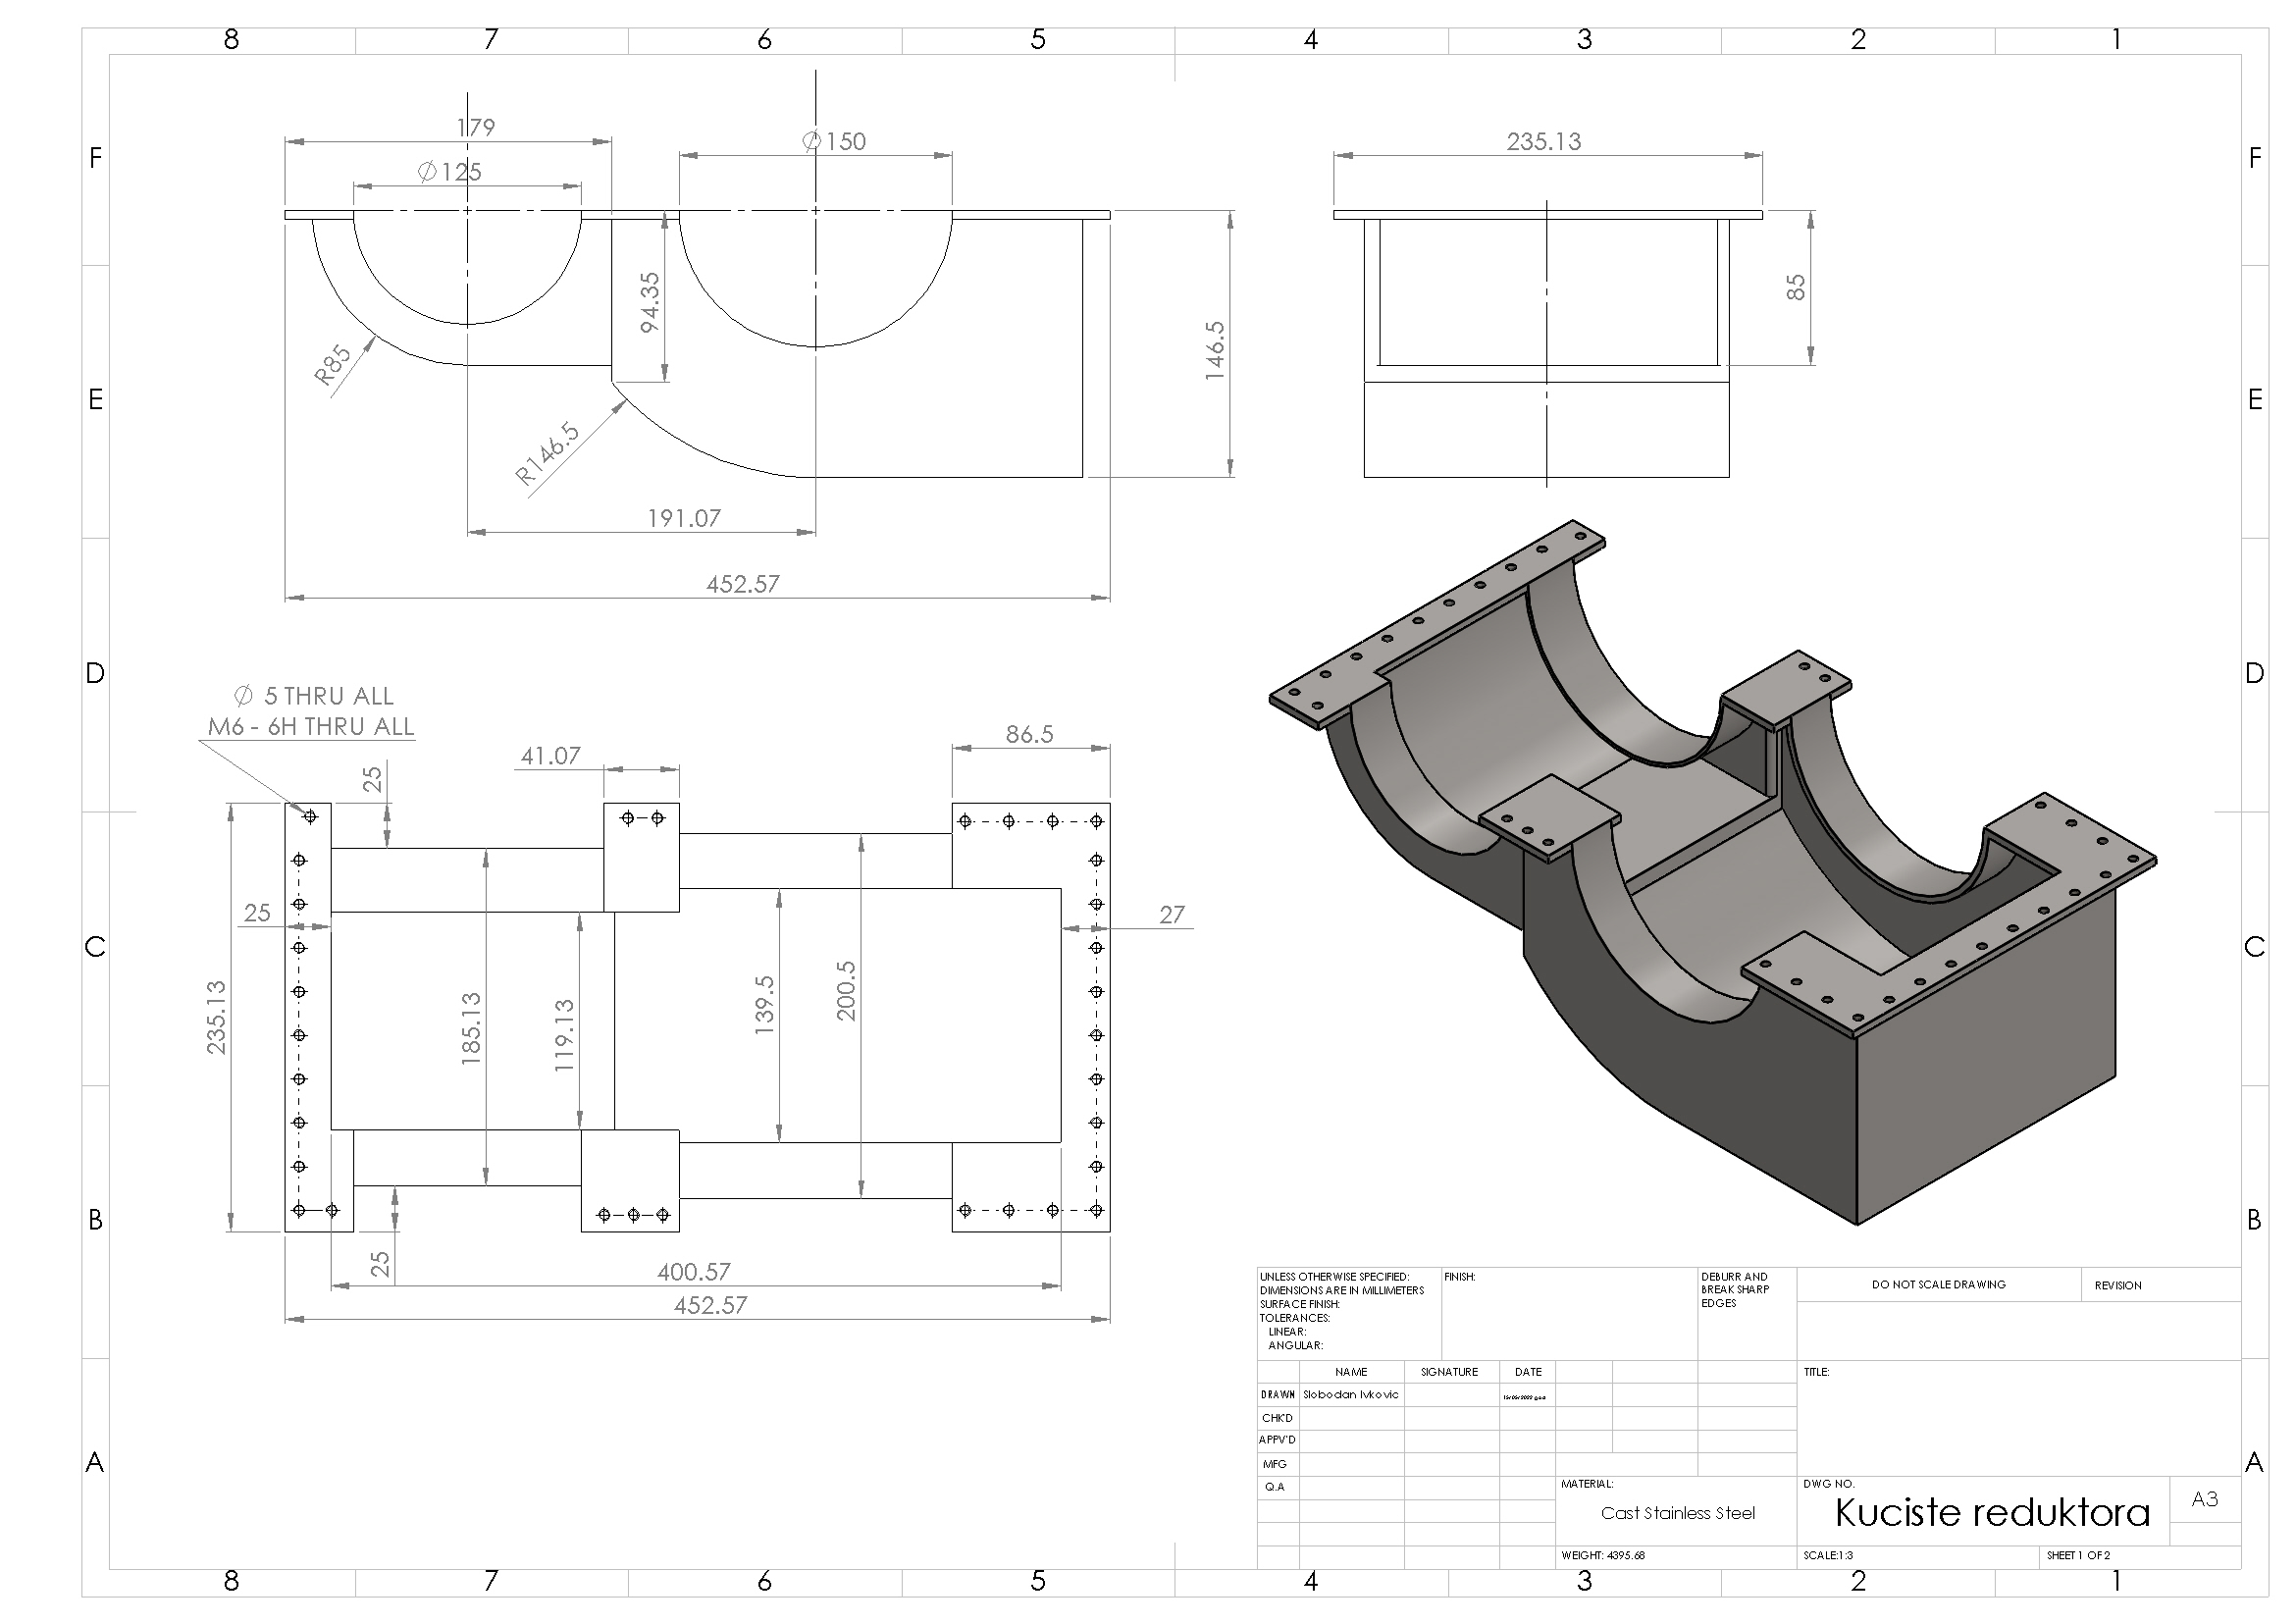Click the SURFACE FINISH: label
Viewport: 2296px width, 1624px height.
1299,1304
